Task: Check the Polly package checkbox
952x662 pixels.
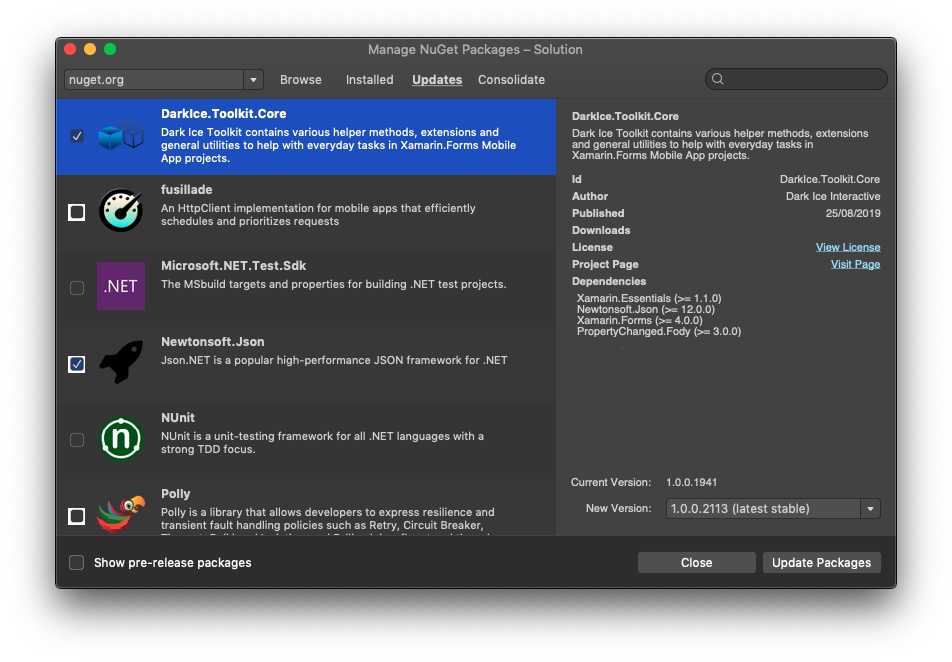Action: pos(76,516)
